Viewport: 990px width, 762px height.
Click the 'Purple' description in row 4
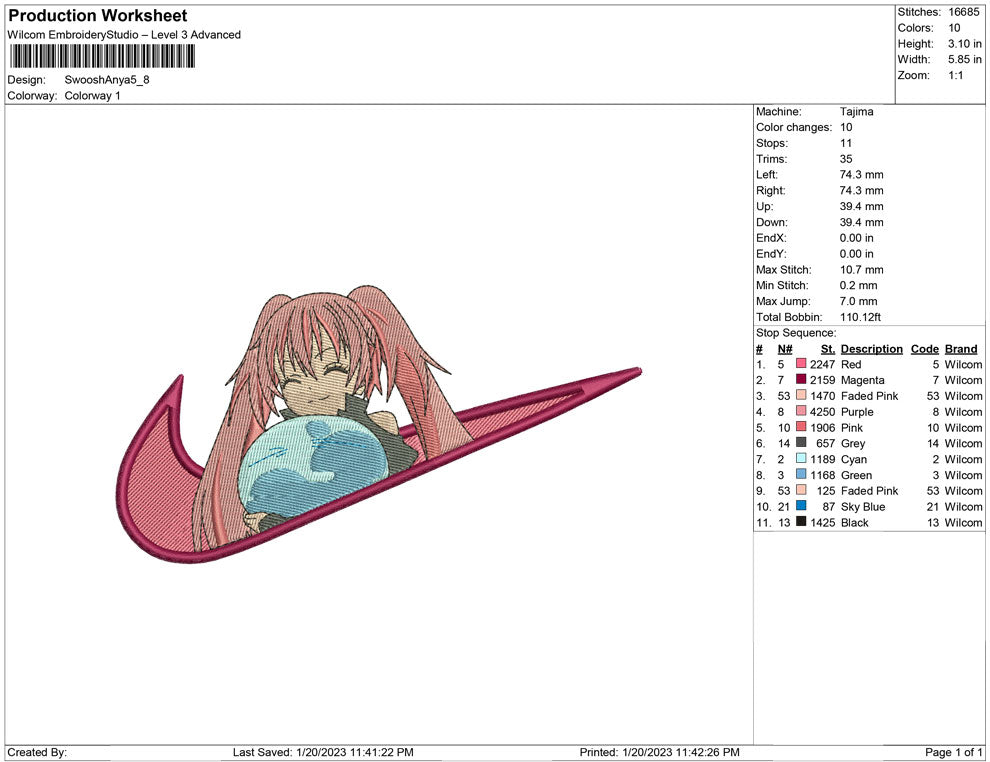pyautogui.click(x=857, y=412)
